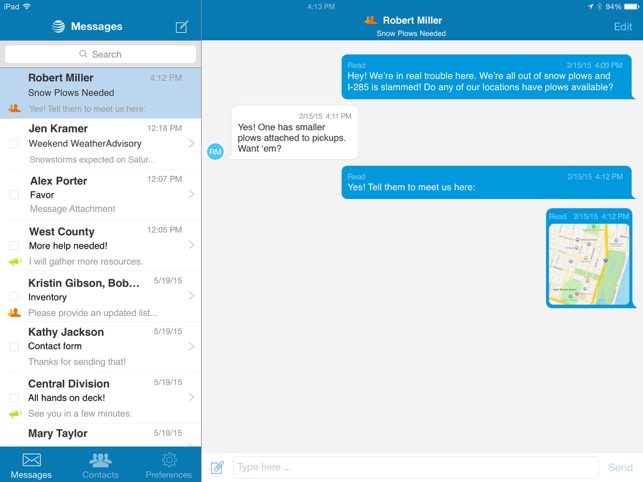Tap the compose new message icon

pyautogui.click(x=182, y=27)
